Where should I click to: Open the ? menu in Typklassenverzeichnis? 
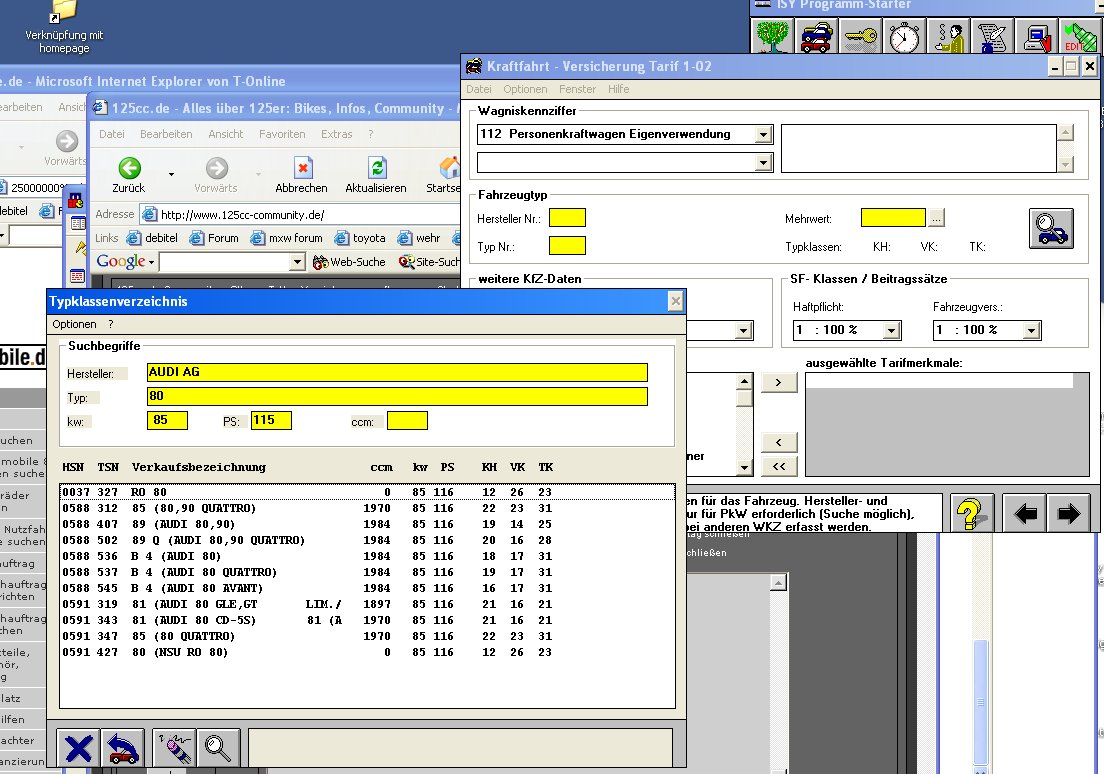111,324
